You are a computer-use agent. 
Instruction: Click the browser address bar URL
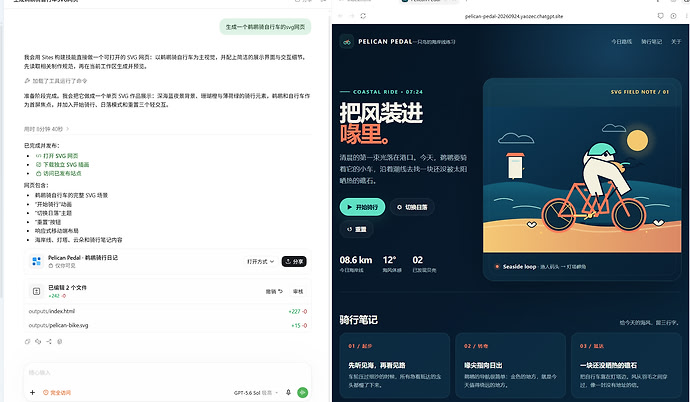pyautogui.click(x=514, y=16)
